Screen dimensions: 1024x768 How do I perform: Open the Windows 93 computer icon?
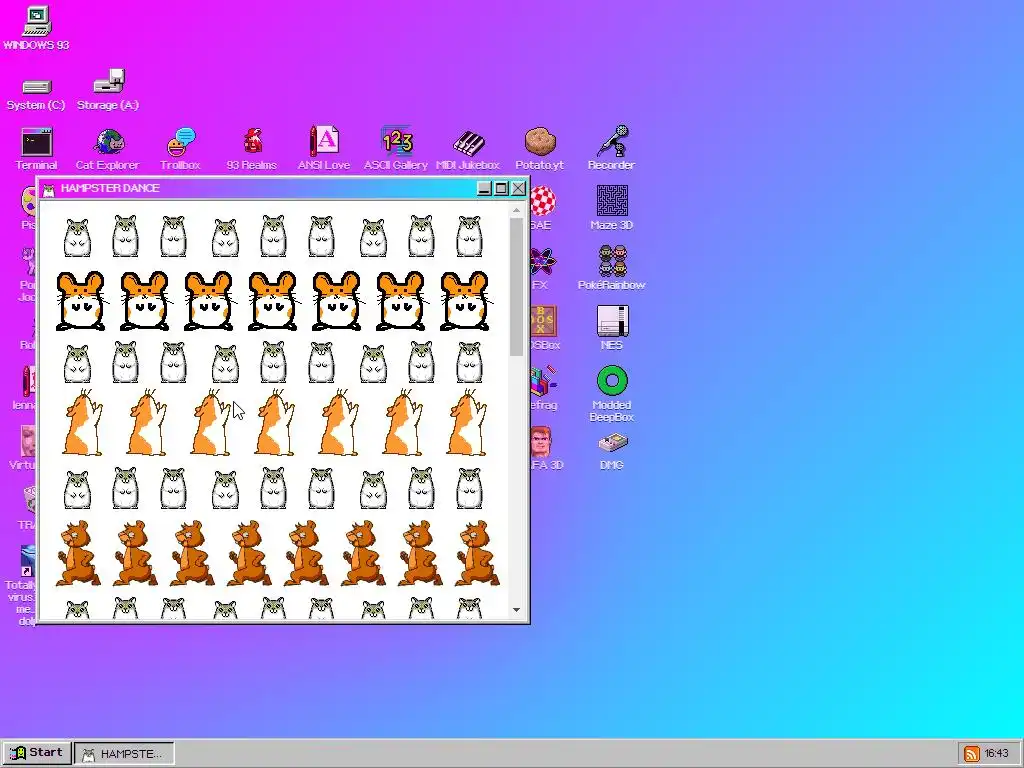coord(36,27)
